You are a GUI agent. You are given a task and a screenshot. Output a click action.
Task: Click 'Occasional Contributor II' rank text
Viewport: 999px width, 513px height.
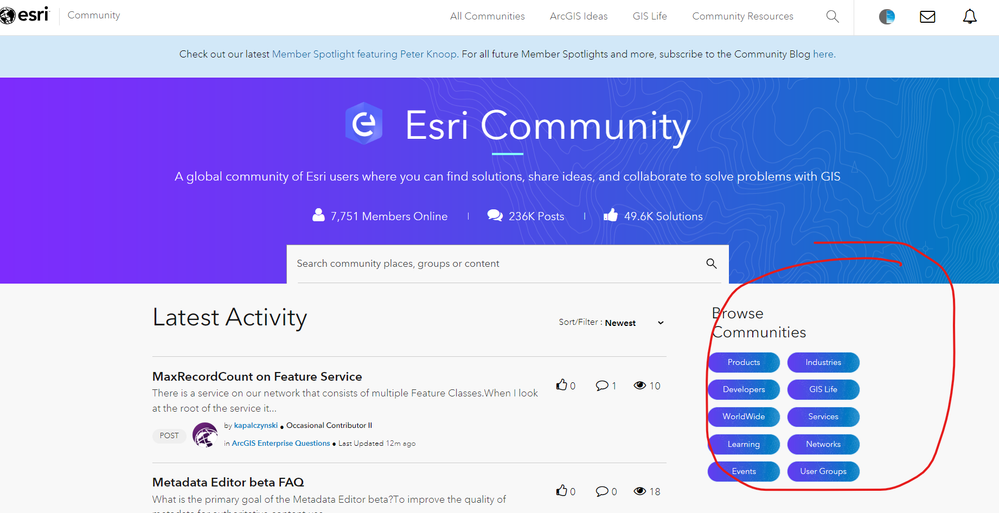tap(329, 425)
